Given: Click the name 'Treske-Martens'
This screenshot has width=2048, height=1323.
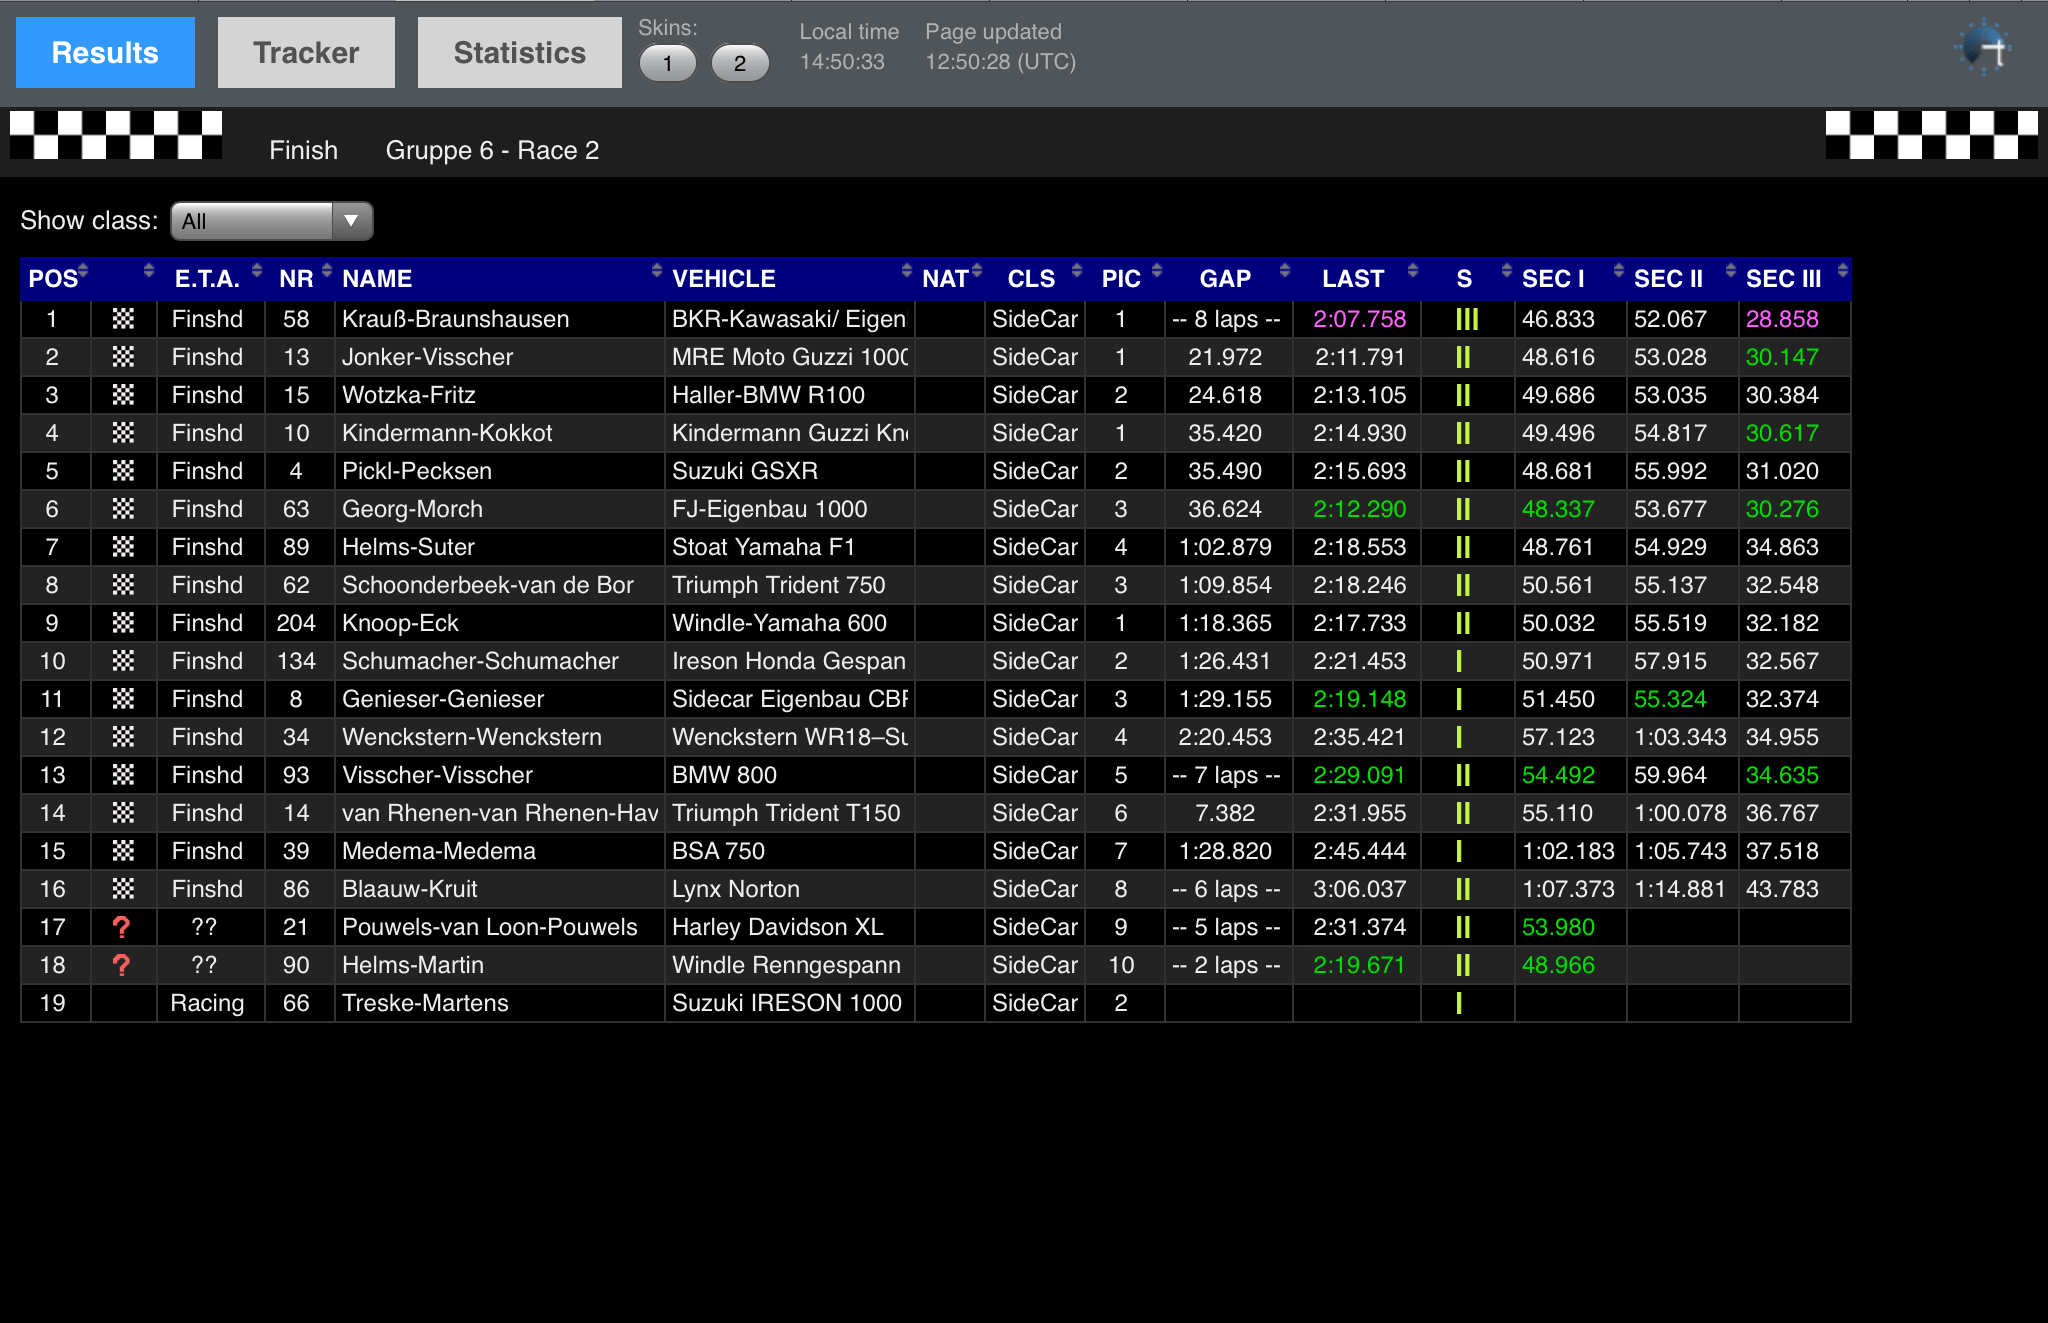Looking at the screenshot, I should coord(425,1003).
